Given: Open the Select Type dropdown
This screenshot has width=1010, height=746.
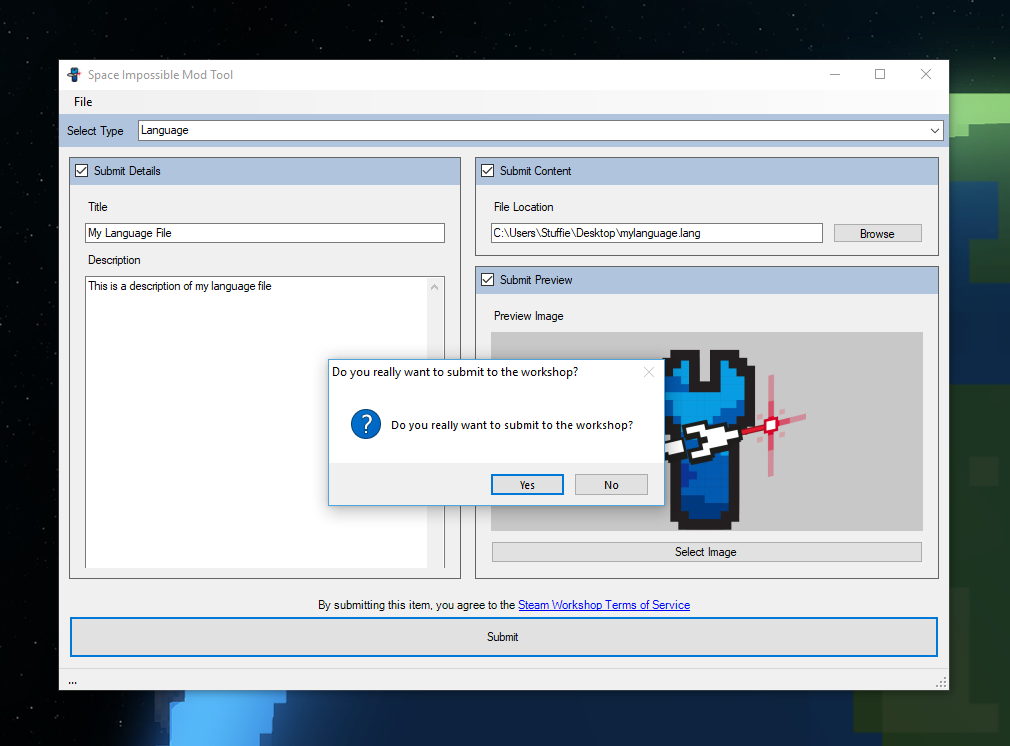Looking at the screenshot, I should pyautogui.click(x=540, y=130).
